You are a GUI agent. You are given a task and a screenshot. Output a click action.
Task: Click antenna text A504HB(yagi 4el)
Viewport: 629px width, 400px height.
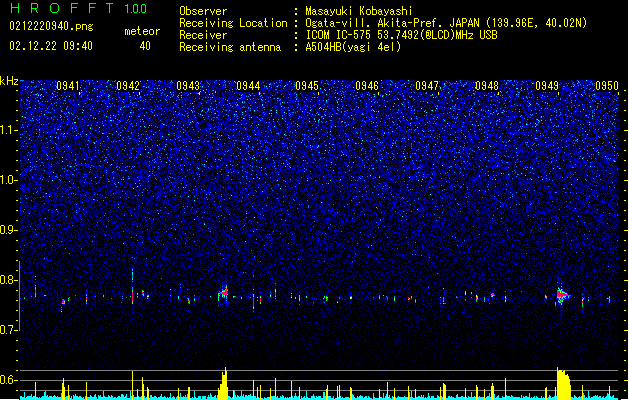[x=353, y=47]
